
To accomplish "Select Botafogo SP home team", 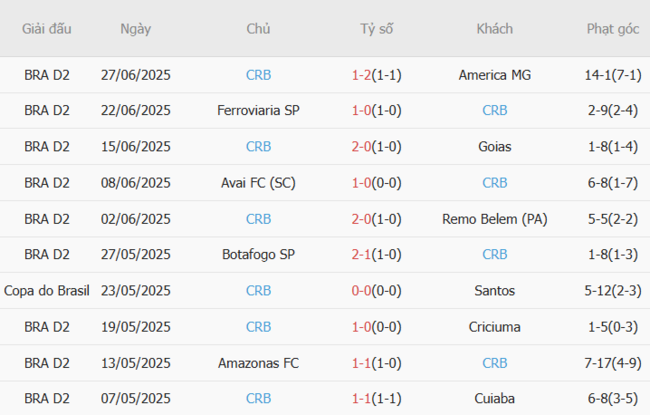I will point(258,255).
